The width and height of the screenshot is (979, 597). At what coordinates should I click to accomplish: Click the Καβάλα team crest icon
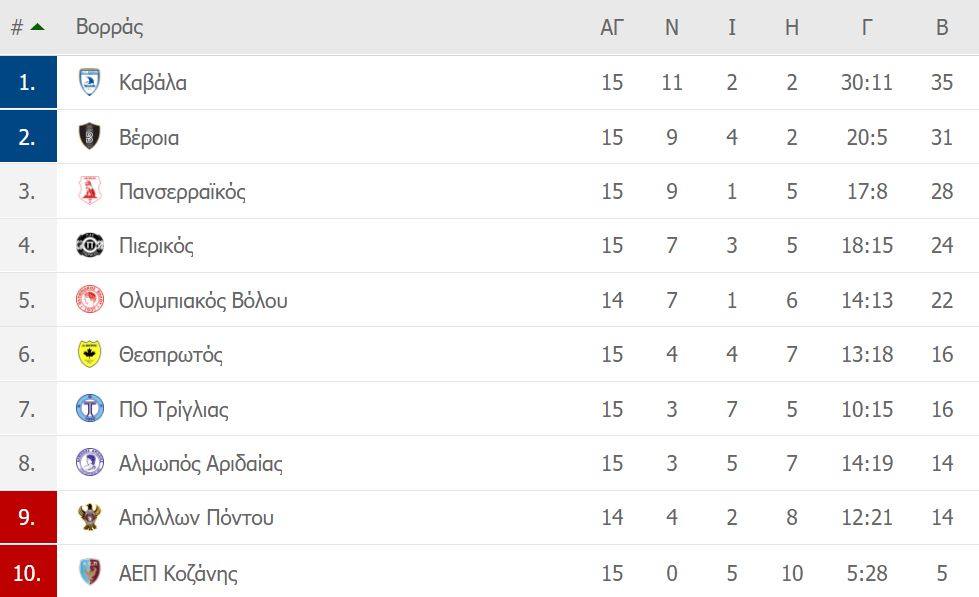click(89, 82)
